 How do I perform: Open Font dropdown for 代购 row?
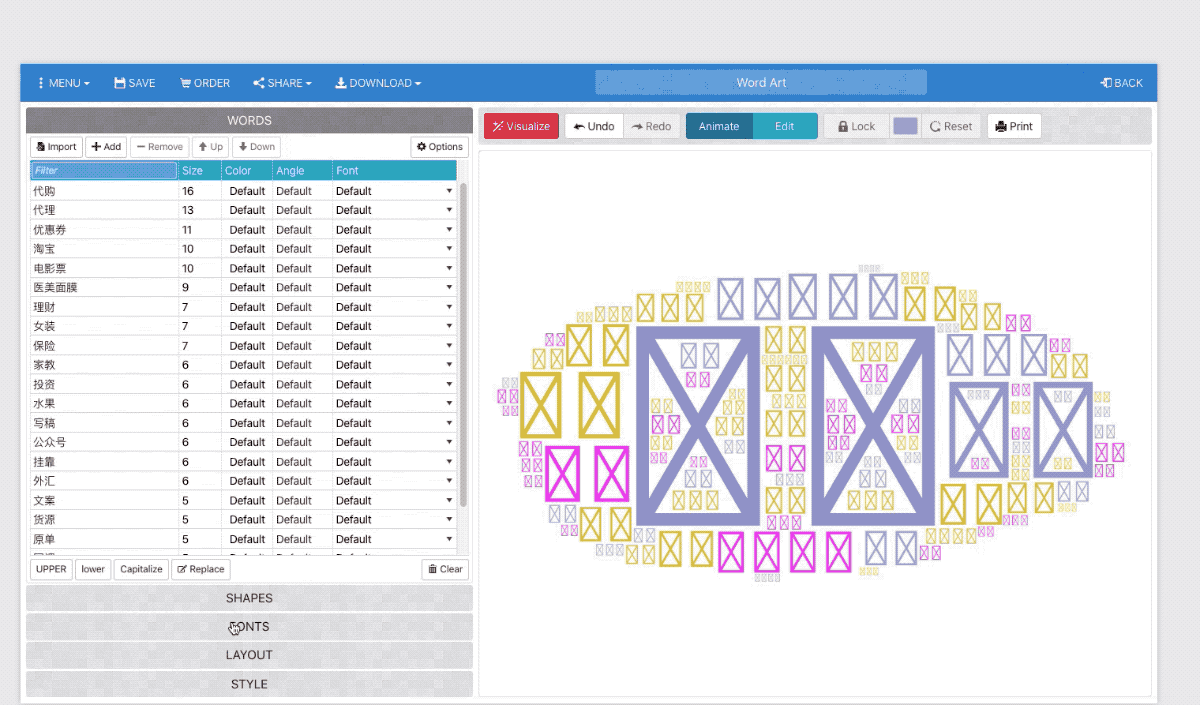[394, 191]
